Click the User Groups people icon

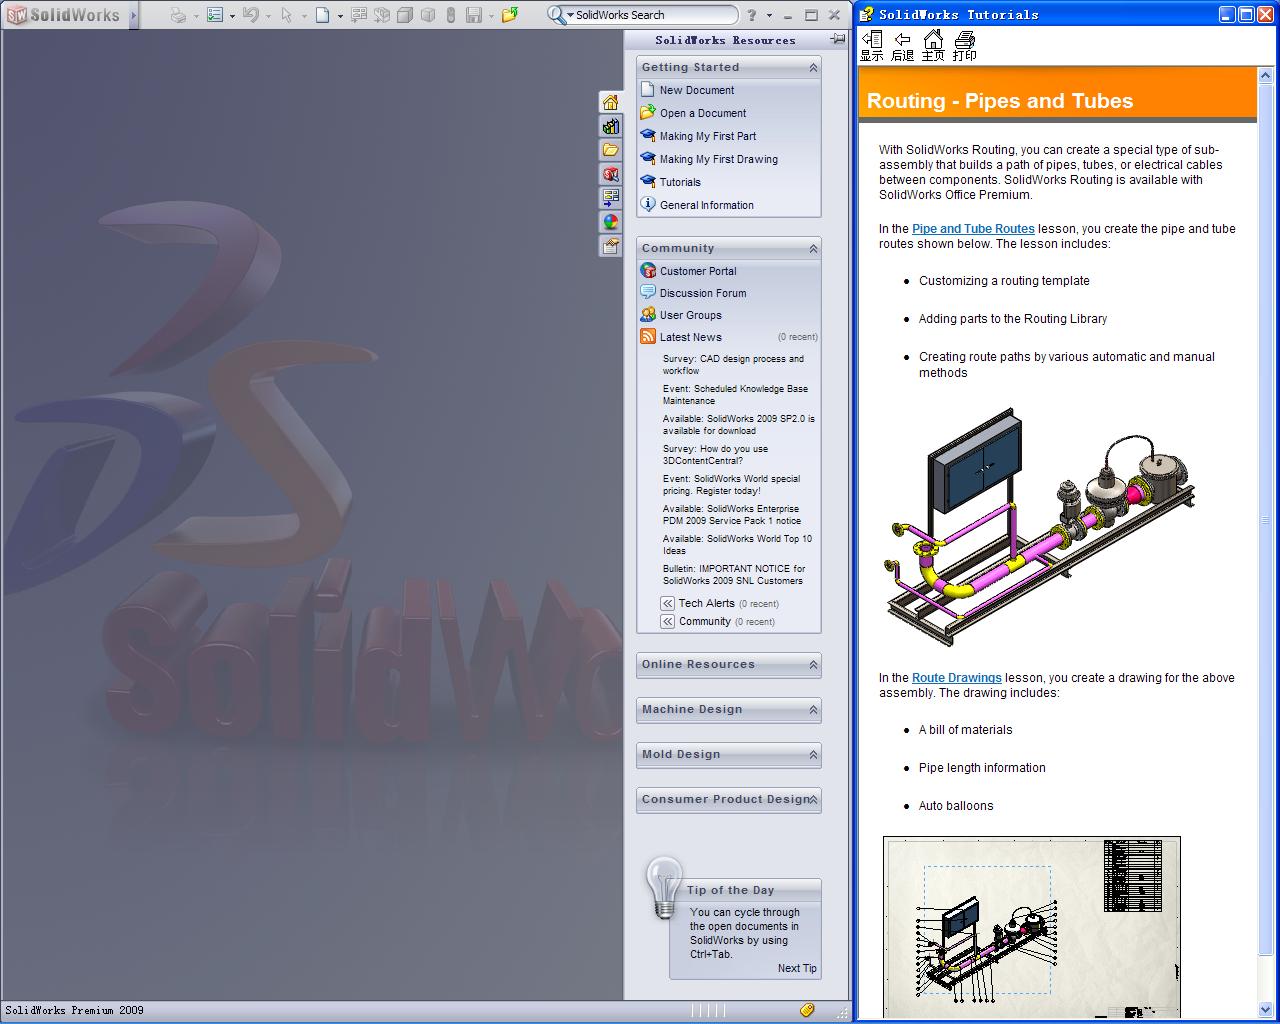pyautogui.click(x=648, y=314)
